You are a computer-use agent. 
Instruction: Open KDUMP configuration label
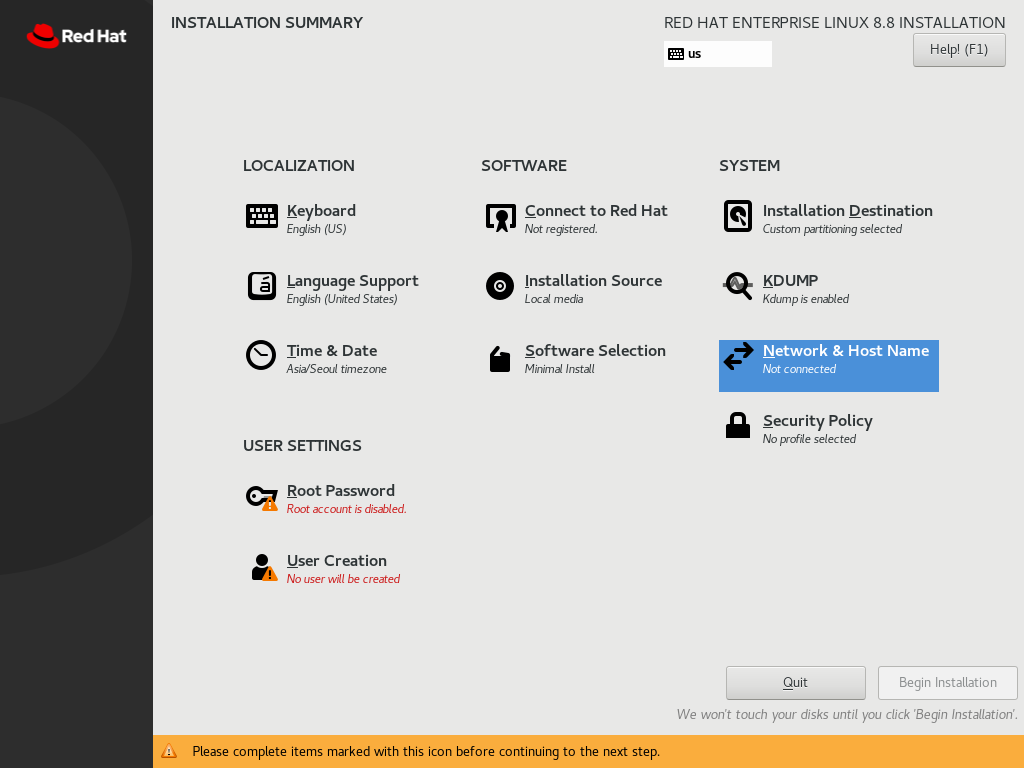click(x=790, y=280)
